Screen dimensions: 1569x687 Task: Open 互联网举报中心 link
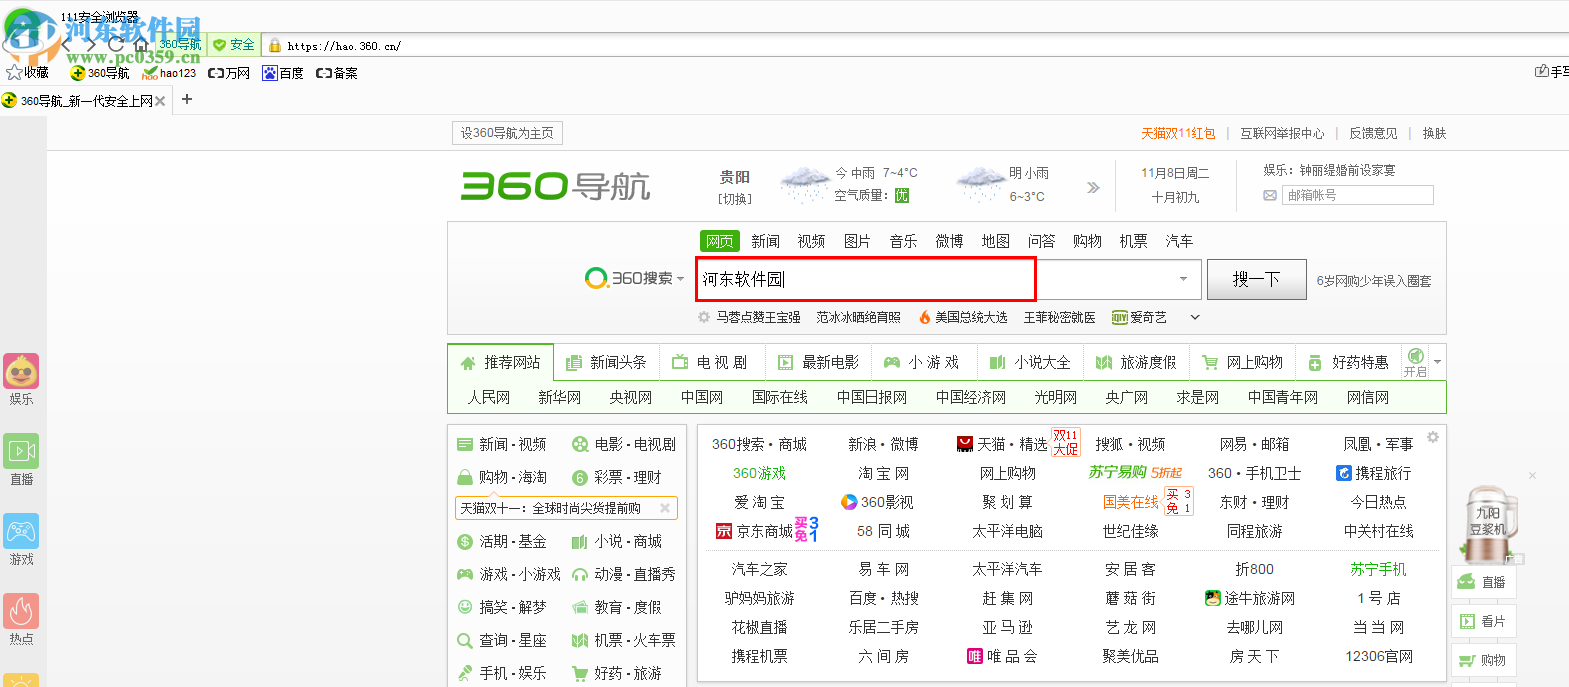(x=1282, y=133)
